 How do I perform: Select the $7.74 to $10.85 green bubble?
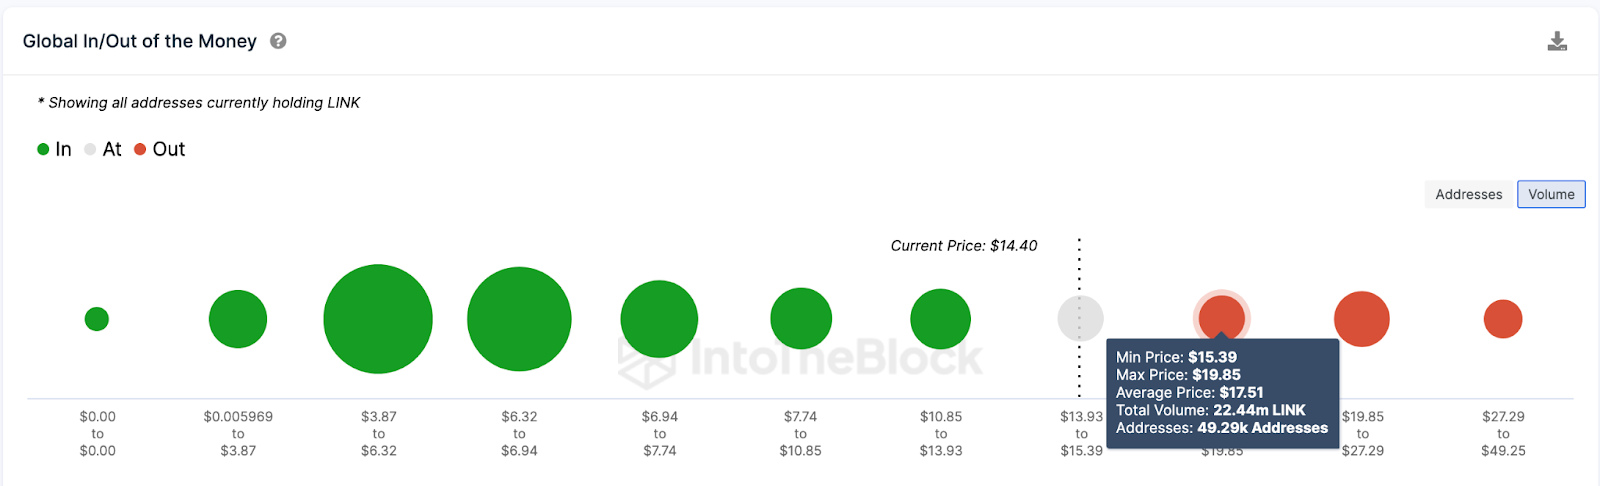point(801,319)
